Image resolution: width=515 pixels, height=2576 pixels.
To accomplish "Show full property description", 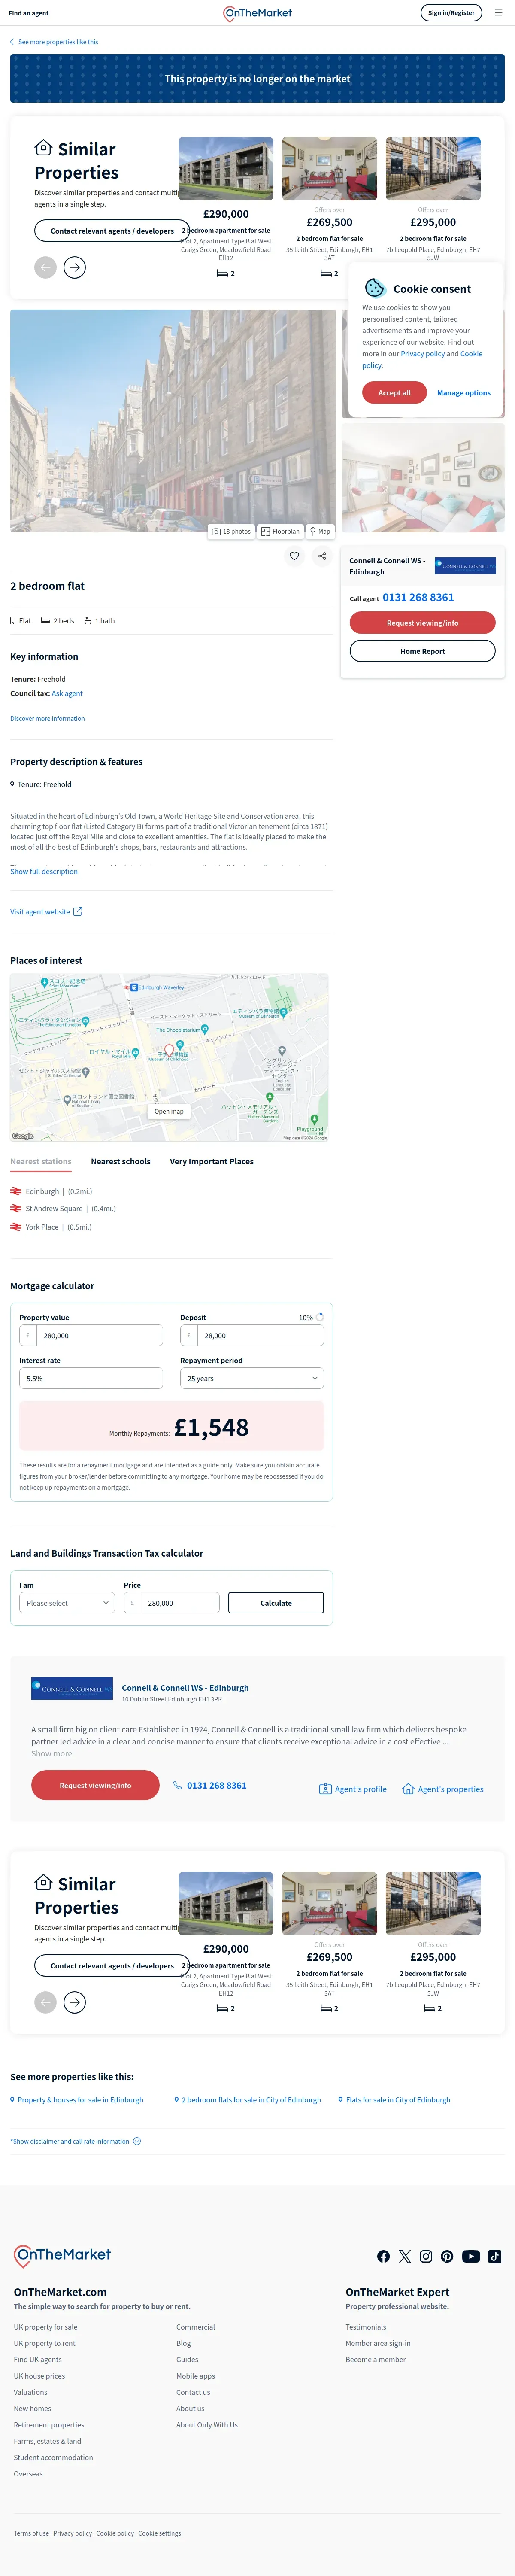I will click(x=44, y=872).
